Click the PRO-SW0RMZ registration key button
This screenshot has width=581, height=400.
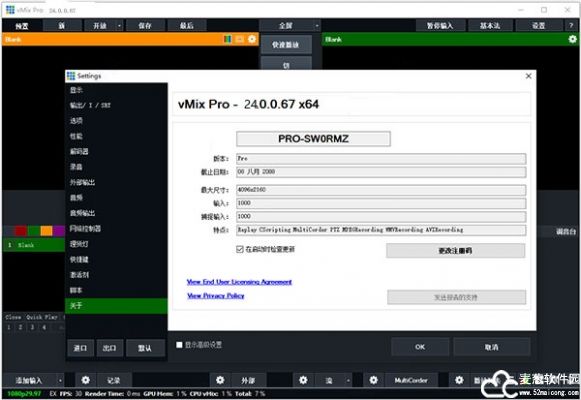pyautogui.click(x=313, y=139)
